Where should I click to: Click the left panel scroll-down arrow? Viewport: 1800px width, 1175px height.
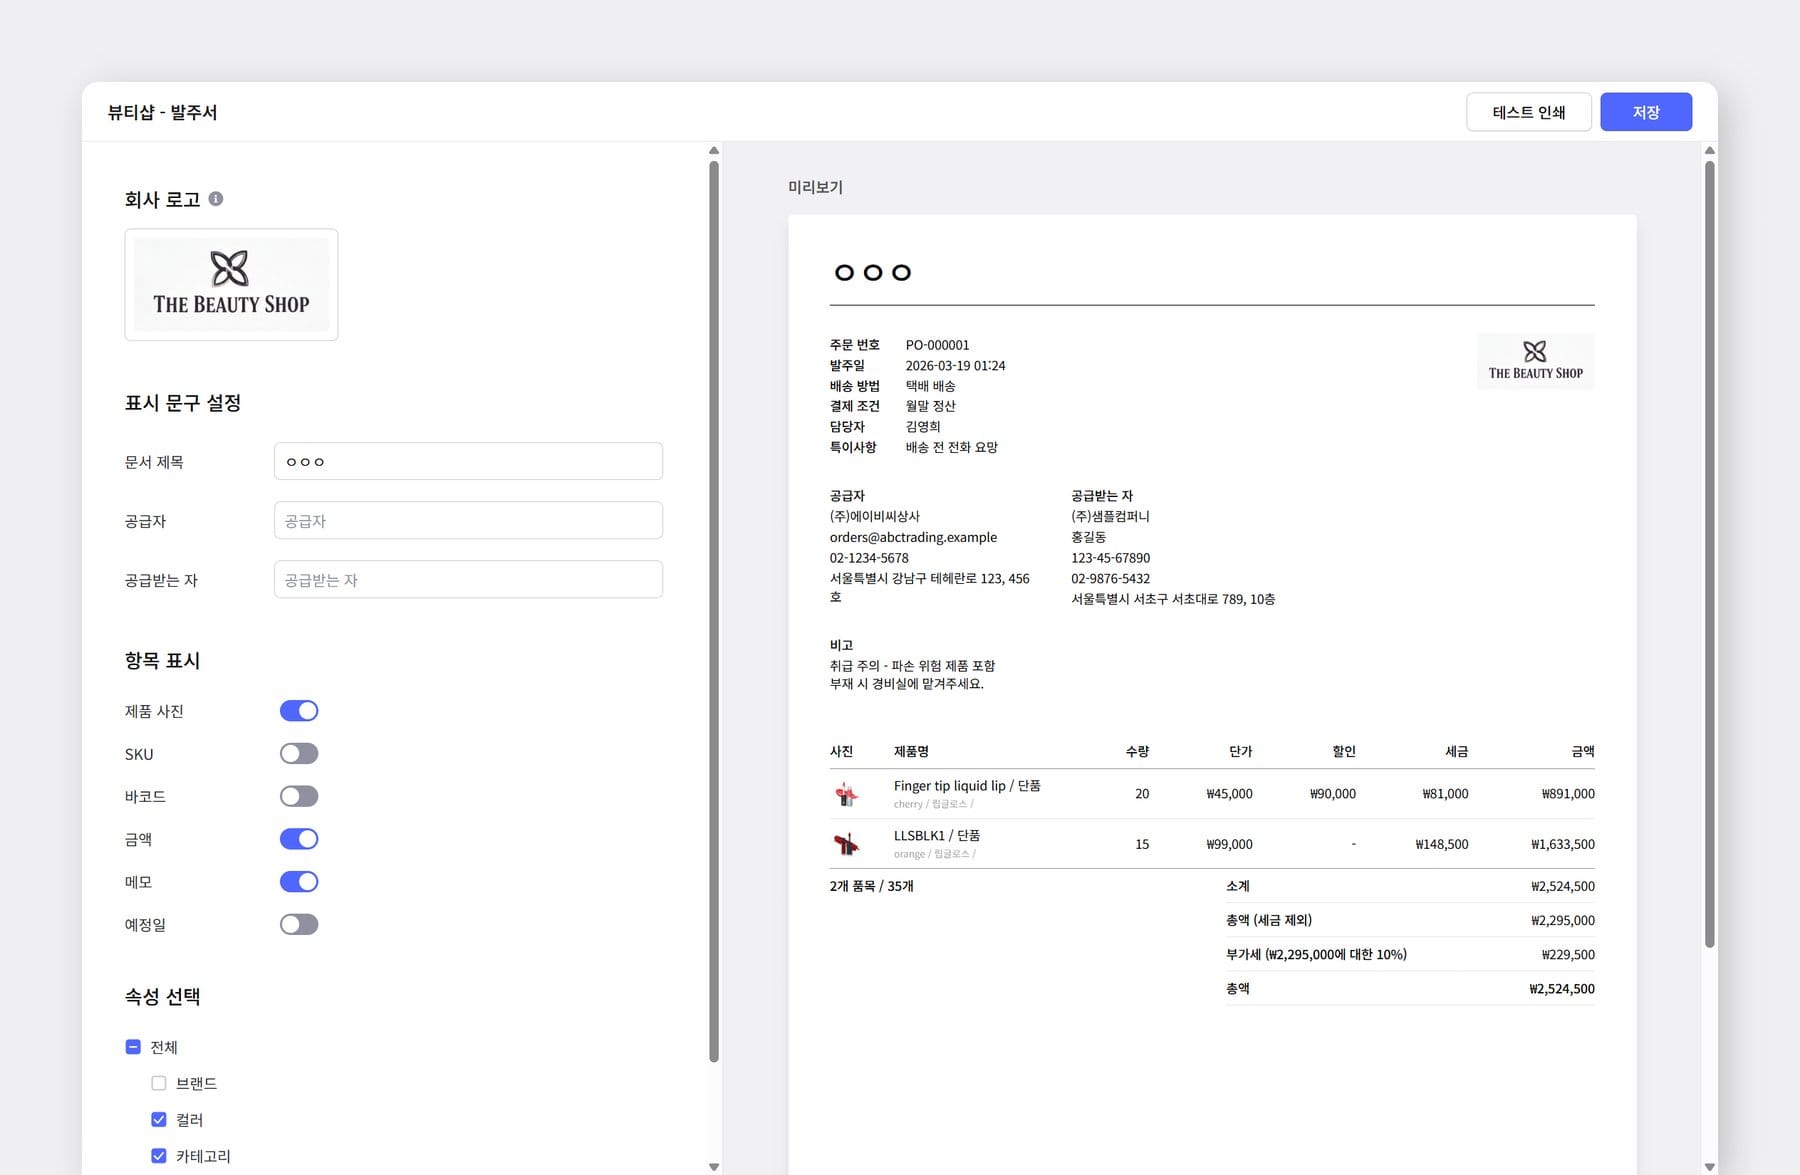point(714,1166)
